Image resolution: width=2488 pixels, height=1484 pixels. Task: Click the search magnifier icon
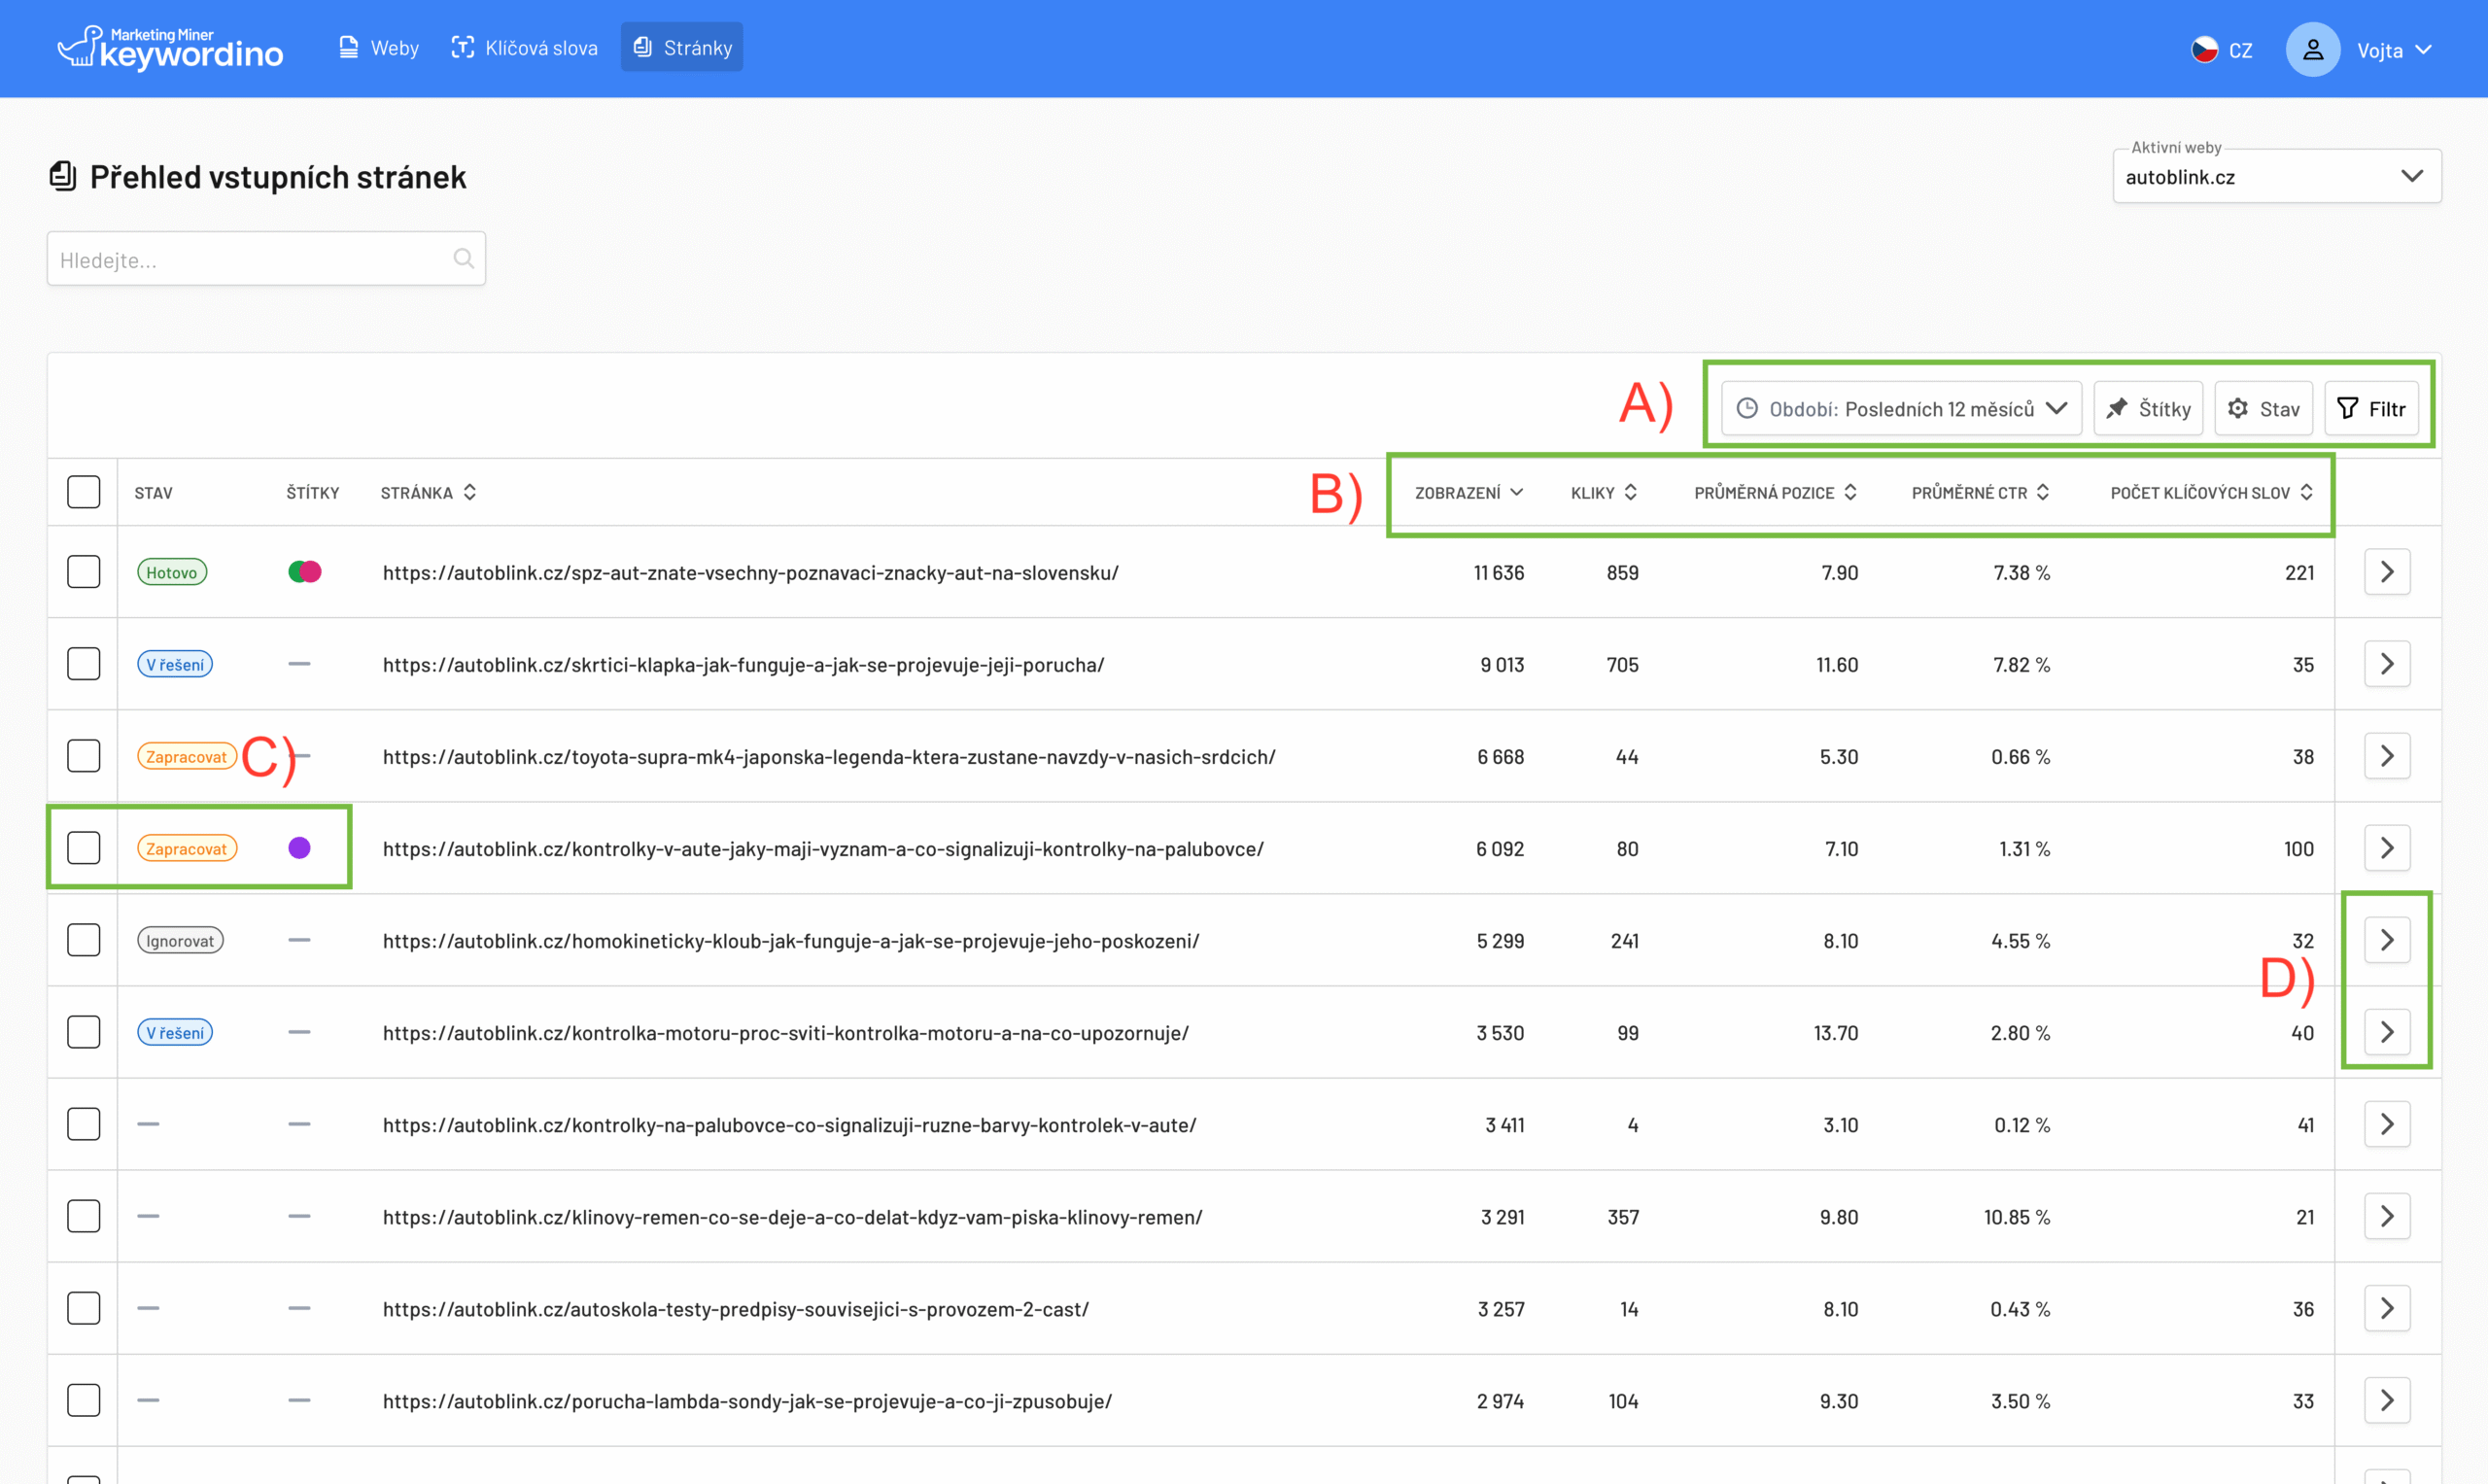click(x=463, y=259)
